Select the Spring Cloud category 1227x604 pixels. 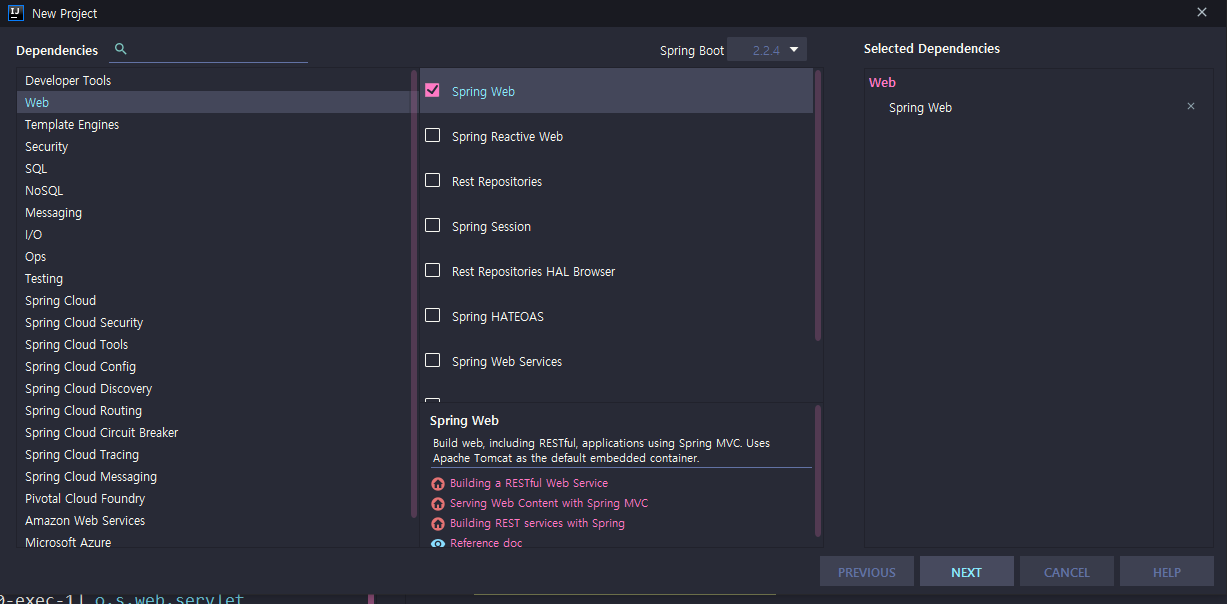point(213,300)
